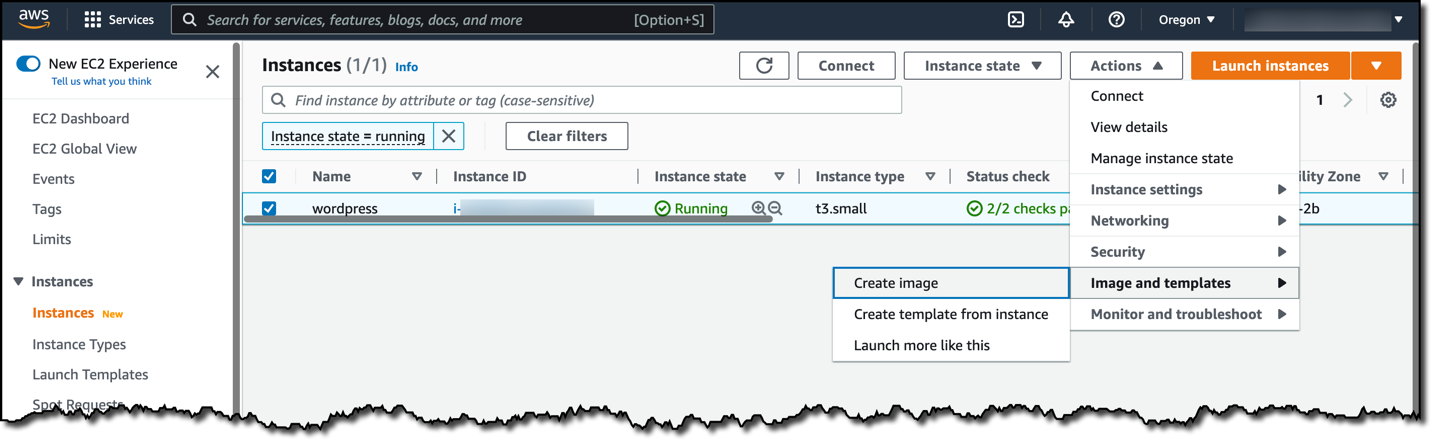
Task: Click the 2/2 checks status cell
Action: pos(1017,209)
